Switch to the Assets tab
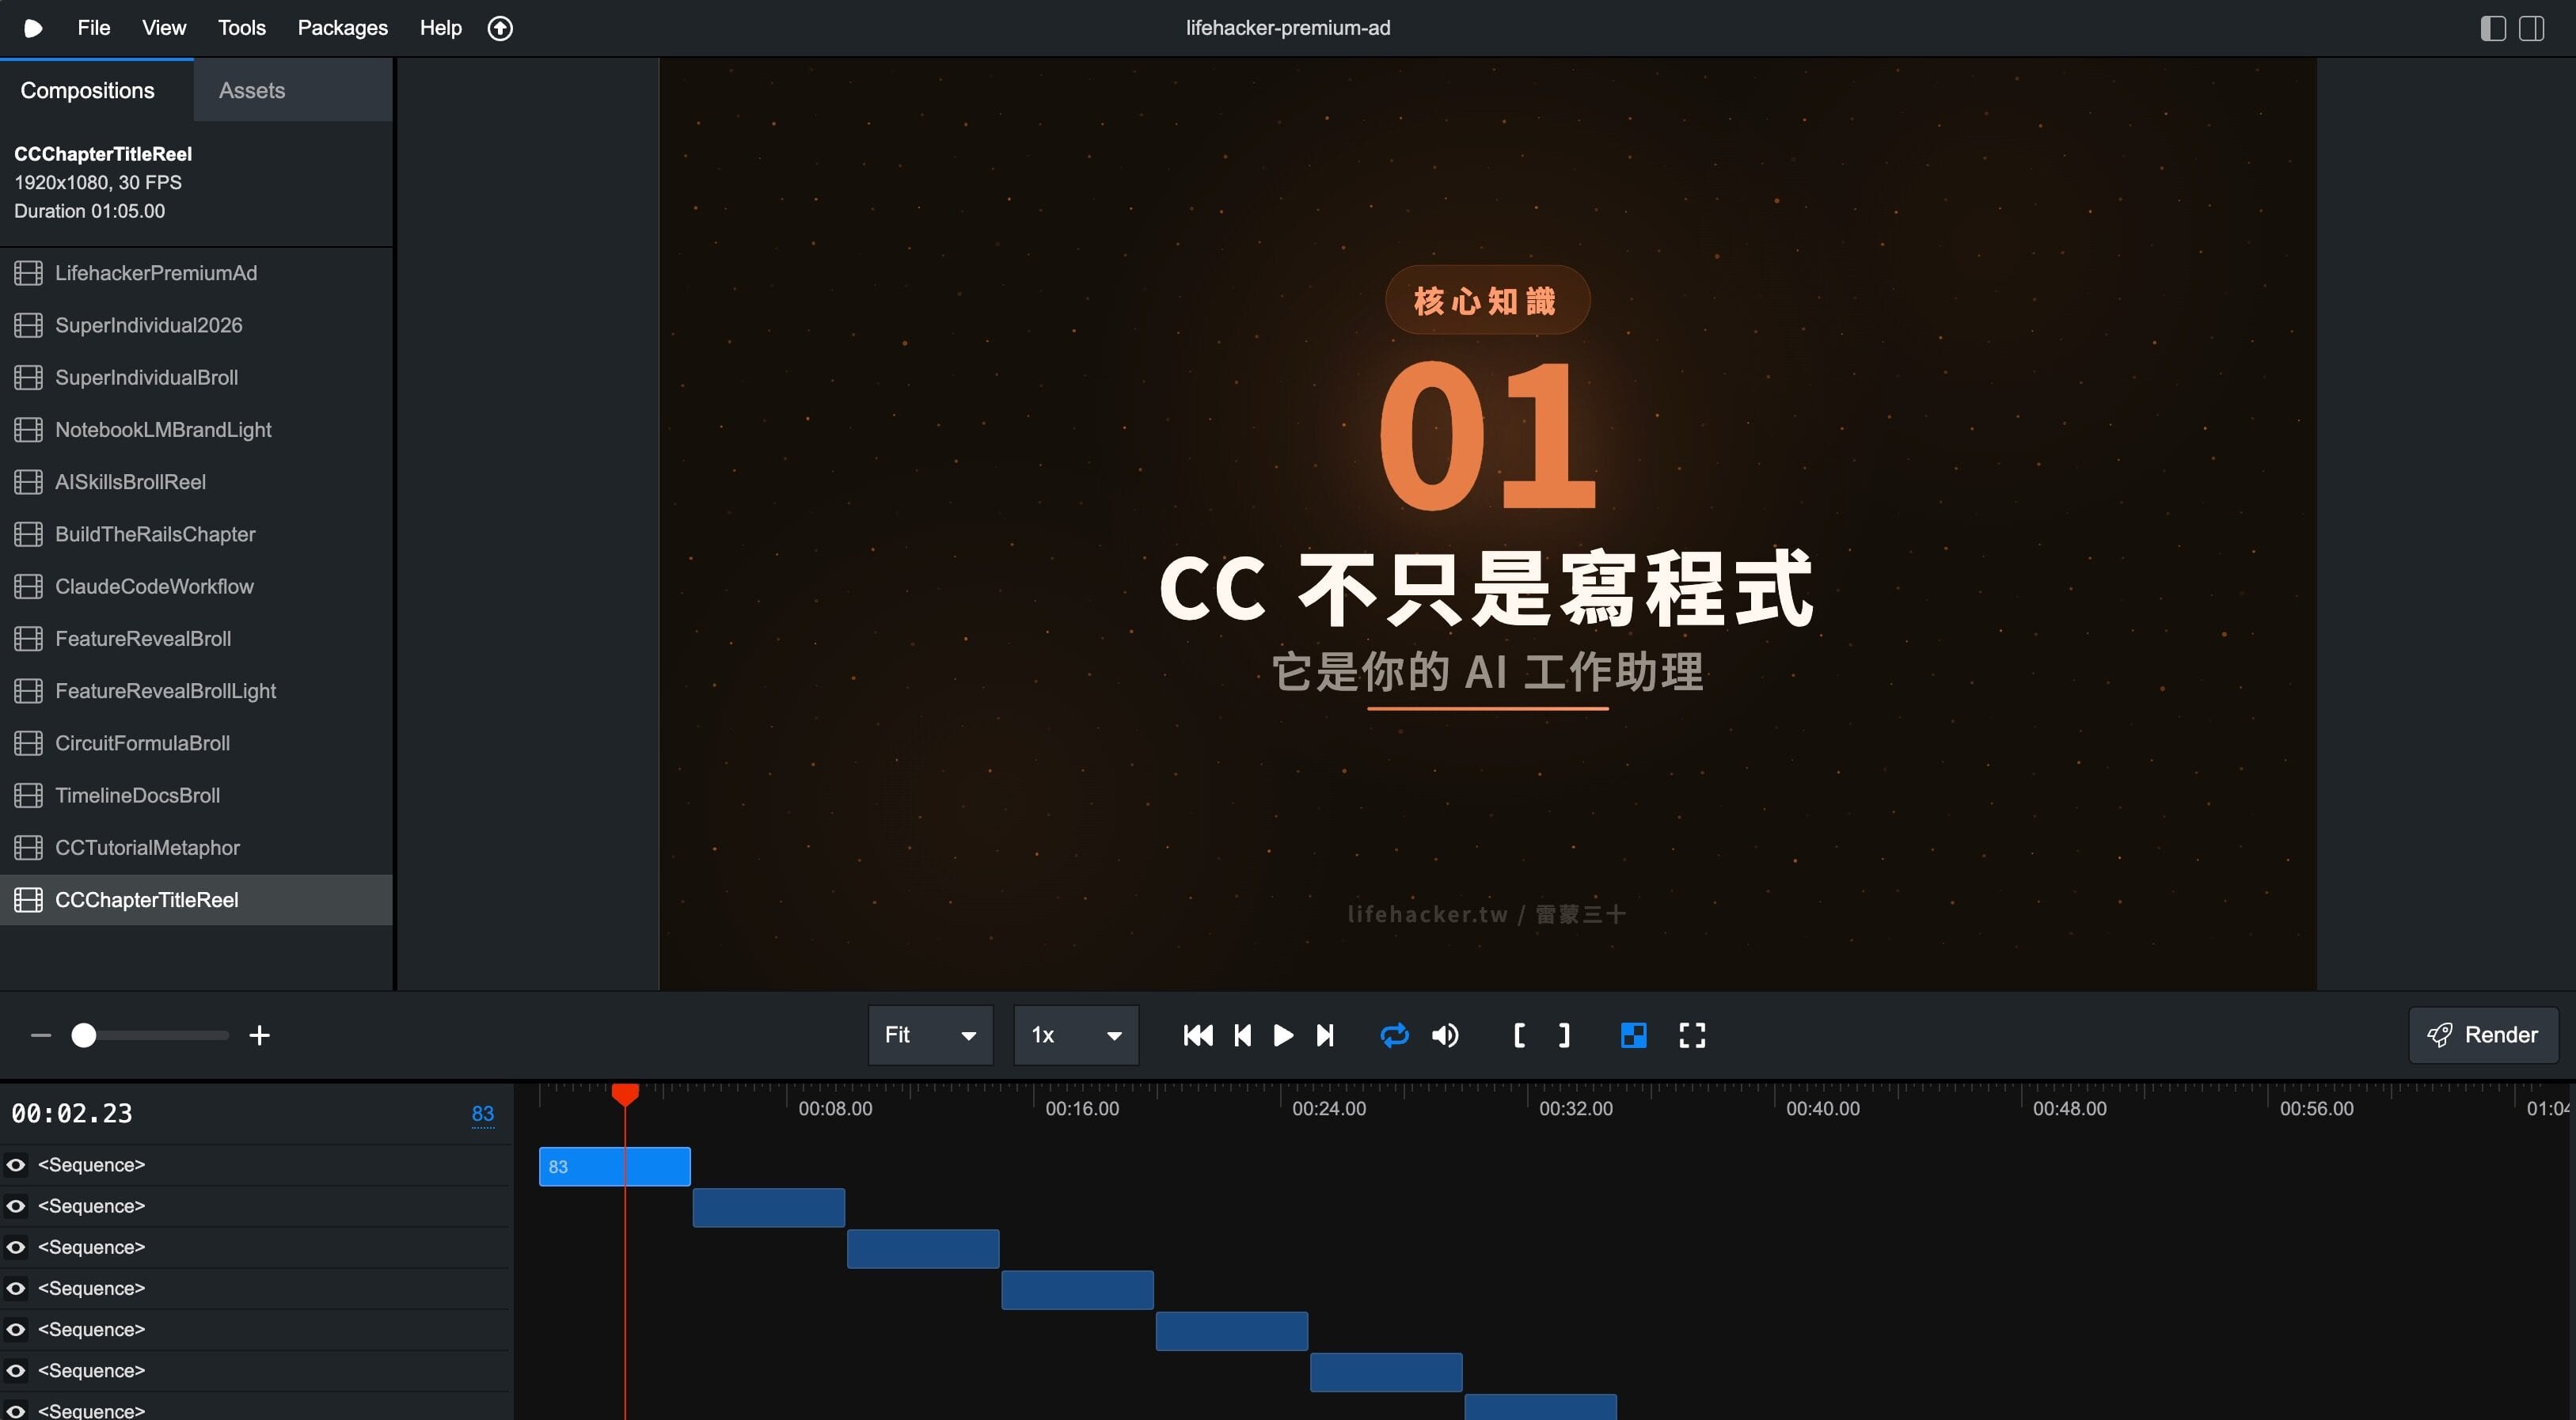 [252, 90]
